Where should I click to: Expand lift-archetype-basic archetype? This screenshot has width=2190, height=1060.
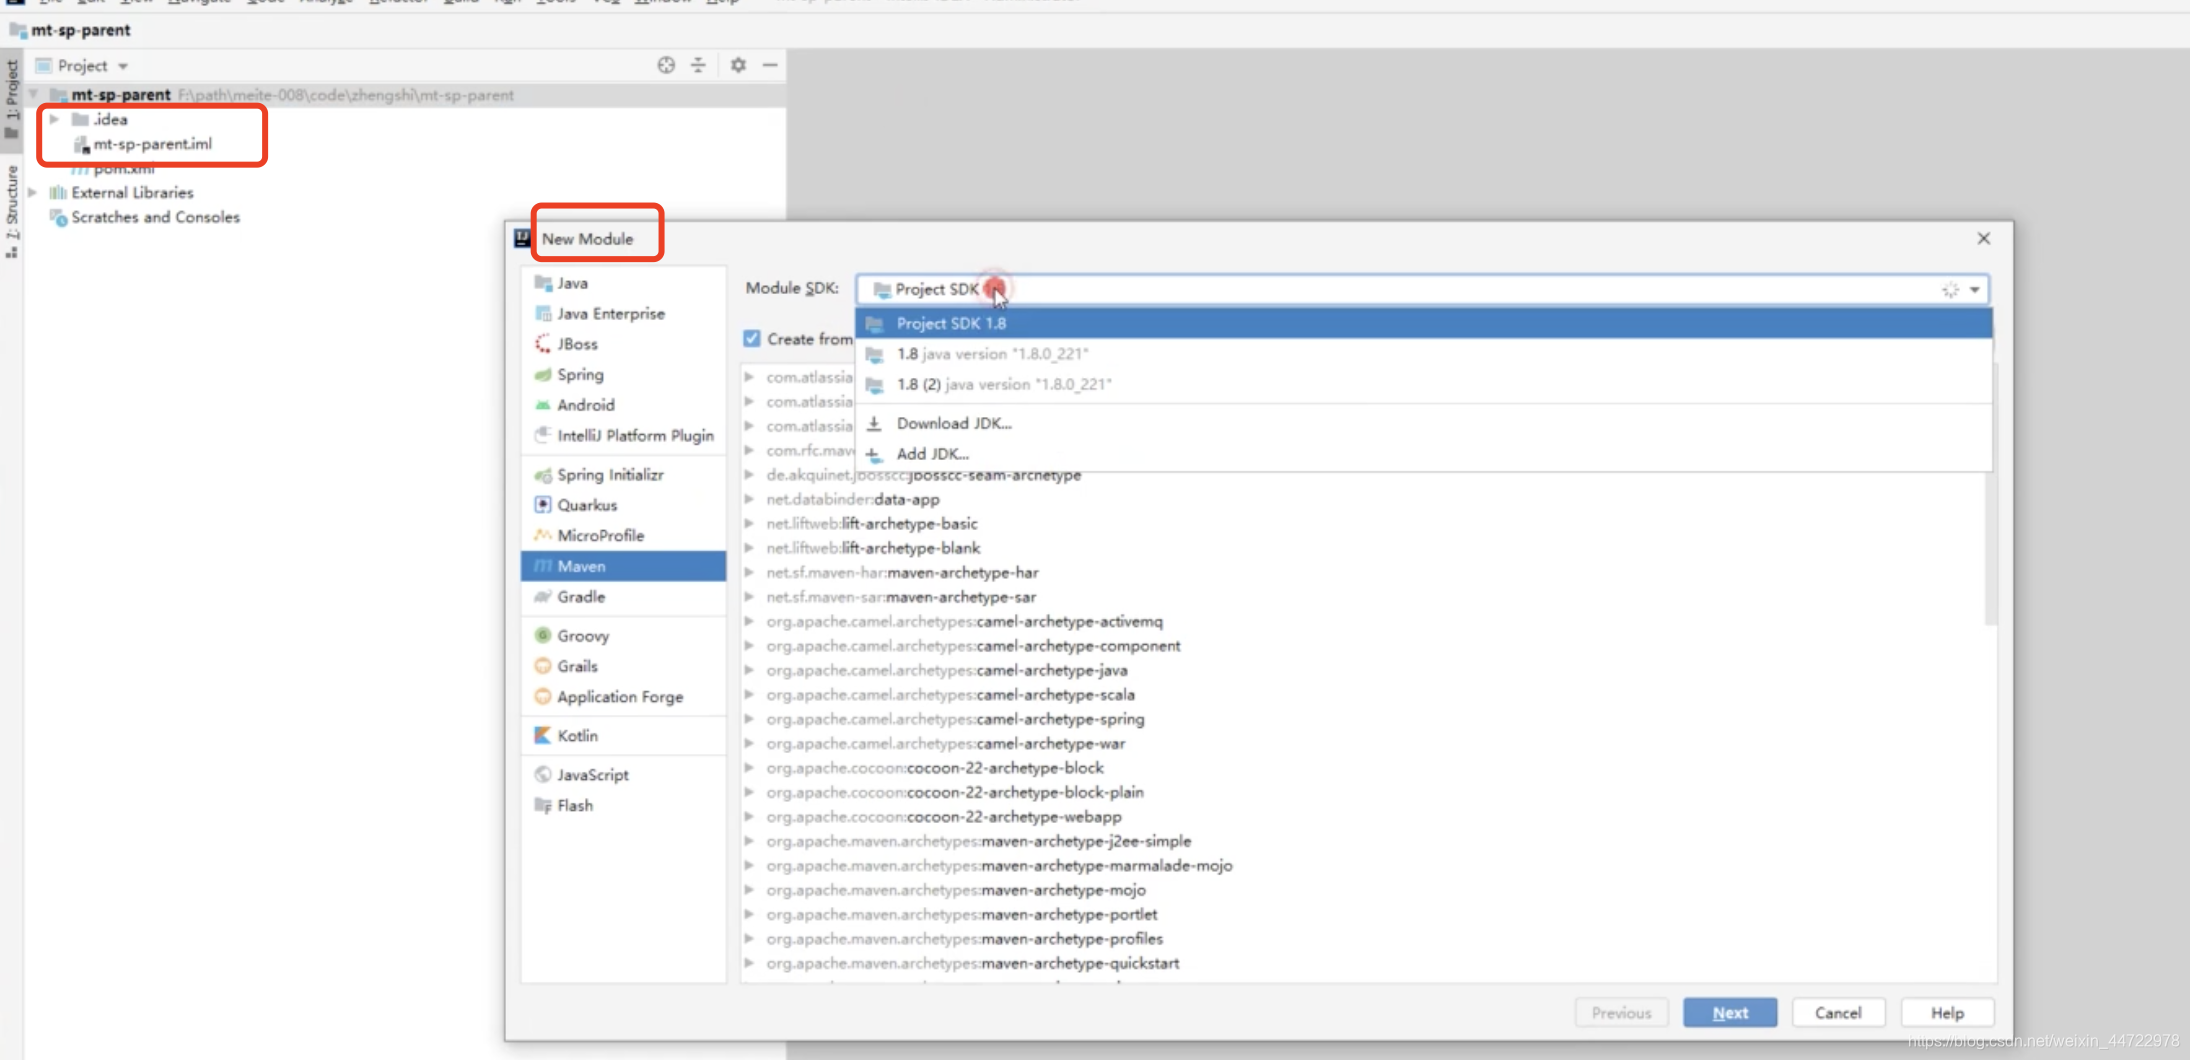point(749,524)
